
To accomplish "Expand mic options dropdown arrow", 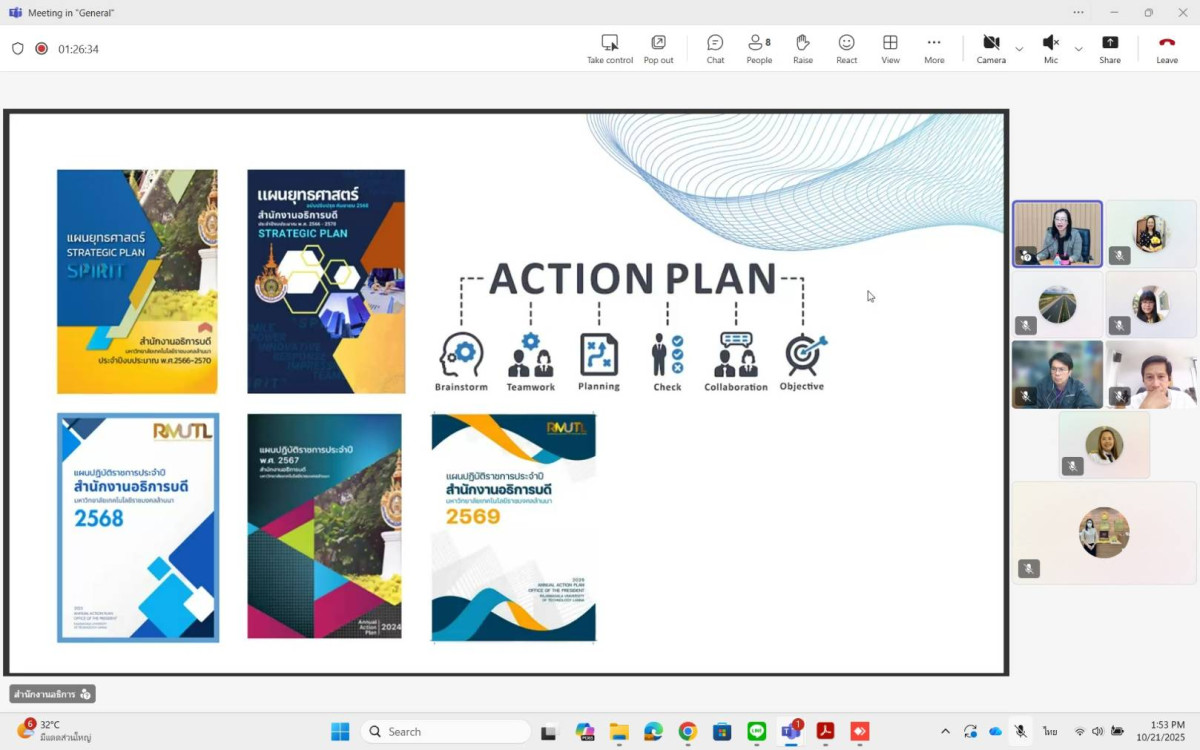I will click(x=1078, y=49).
